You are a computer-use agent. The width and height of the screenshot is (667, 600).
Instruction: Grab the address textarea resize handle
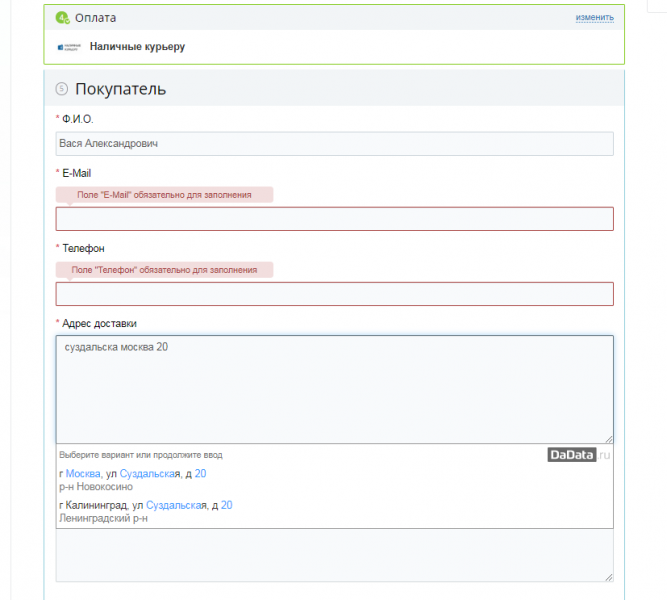click(x=609, y=439)
